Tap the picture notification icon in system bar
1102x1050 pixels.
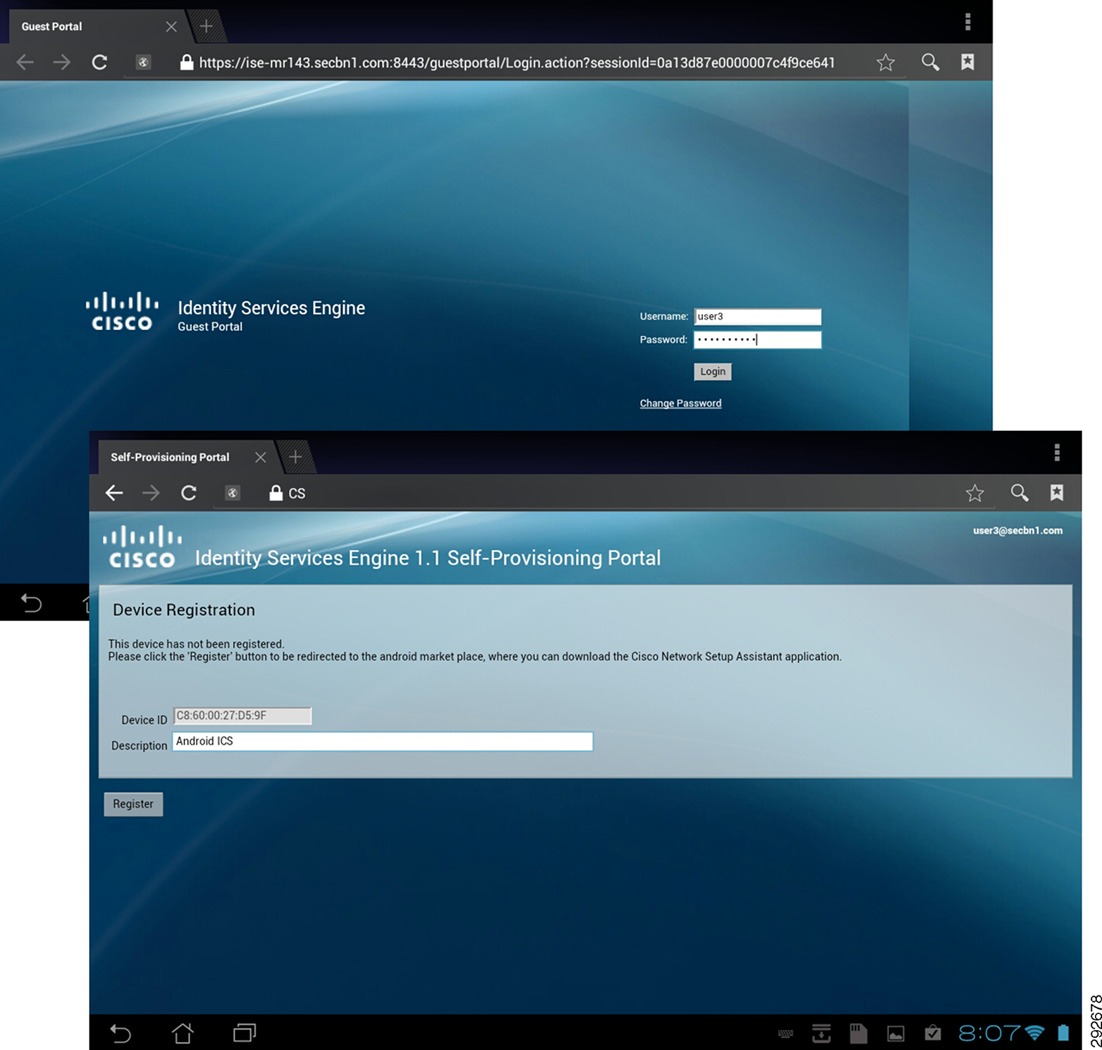click(895, 1034)
